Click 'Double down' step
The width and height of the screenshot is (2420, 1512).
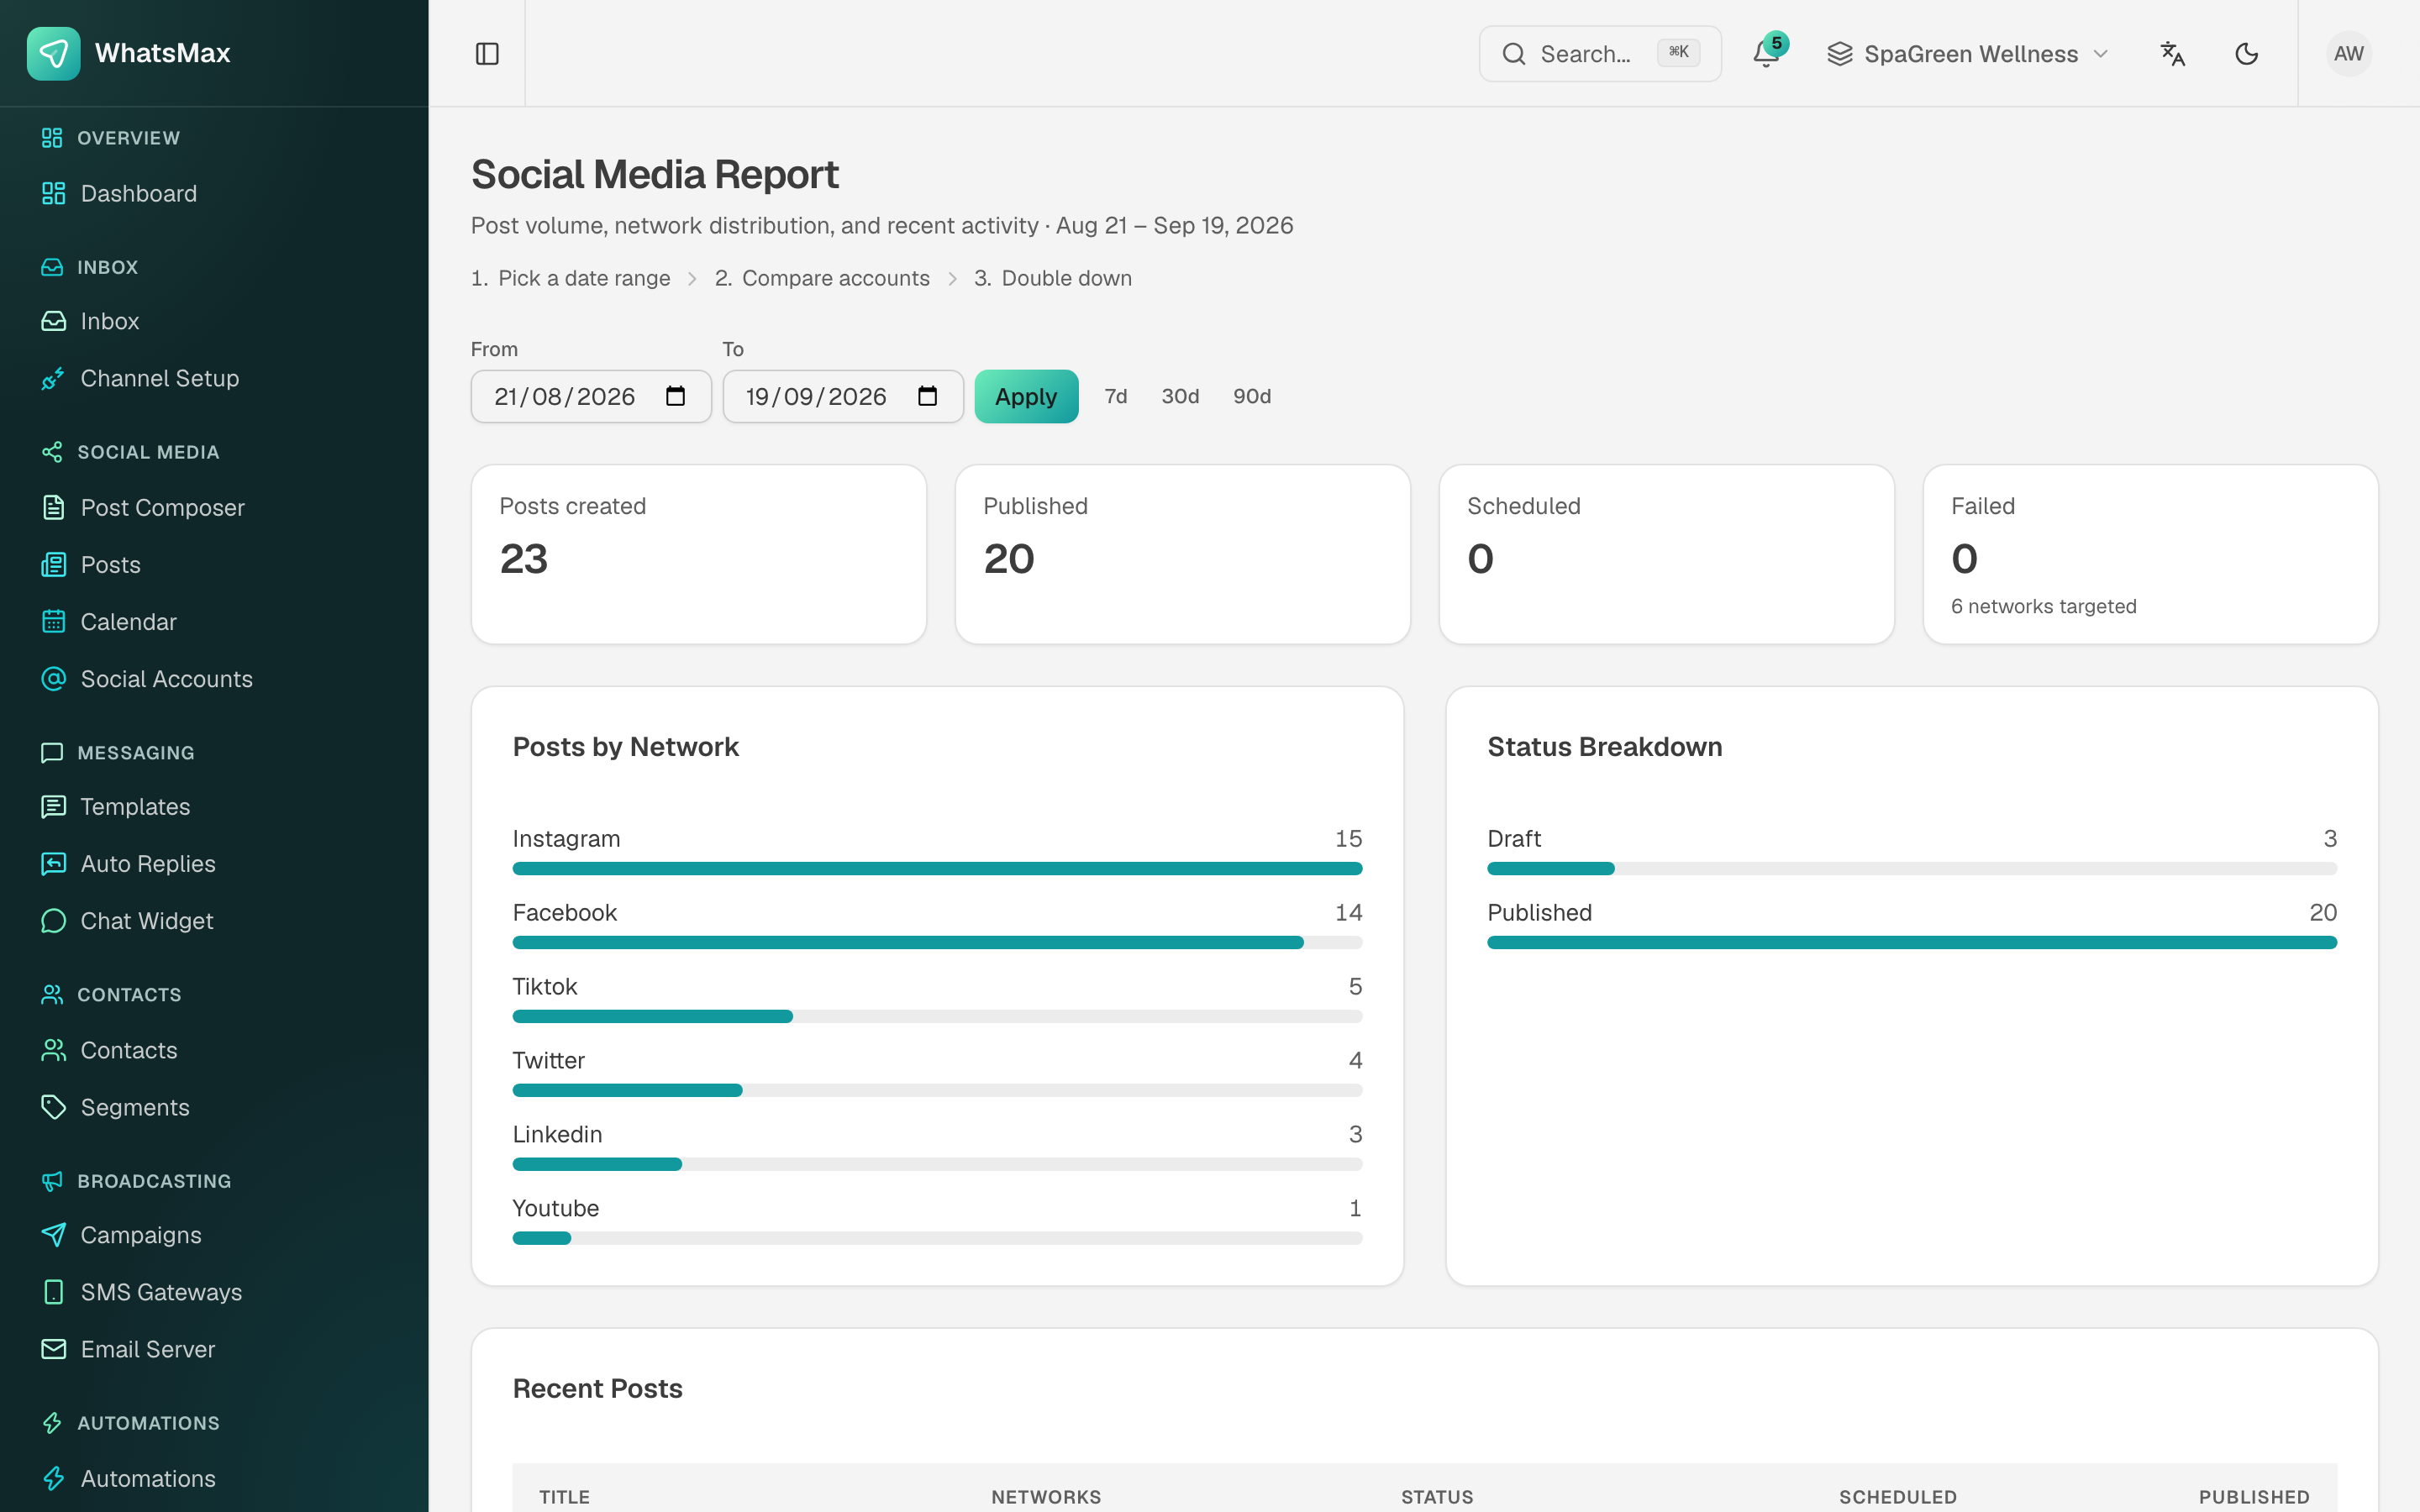tap(1066, 278)
